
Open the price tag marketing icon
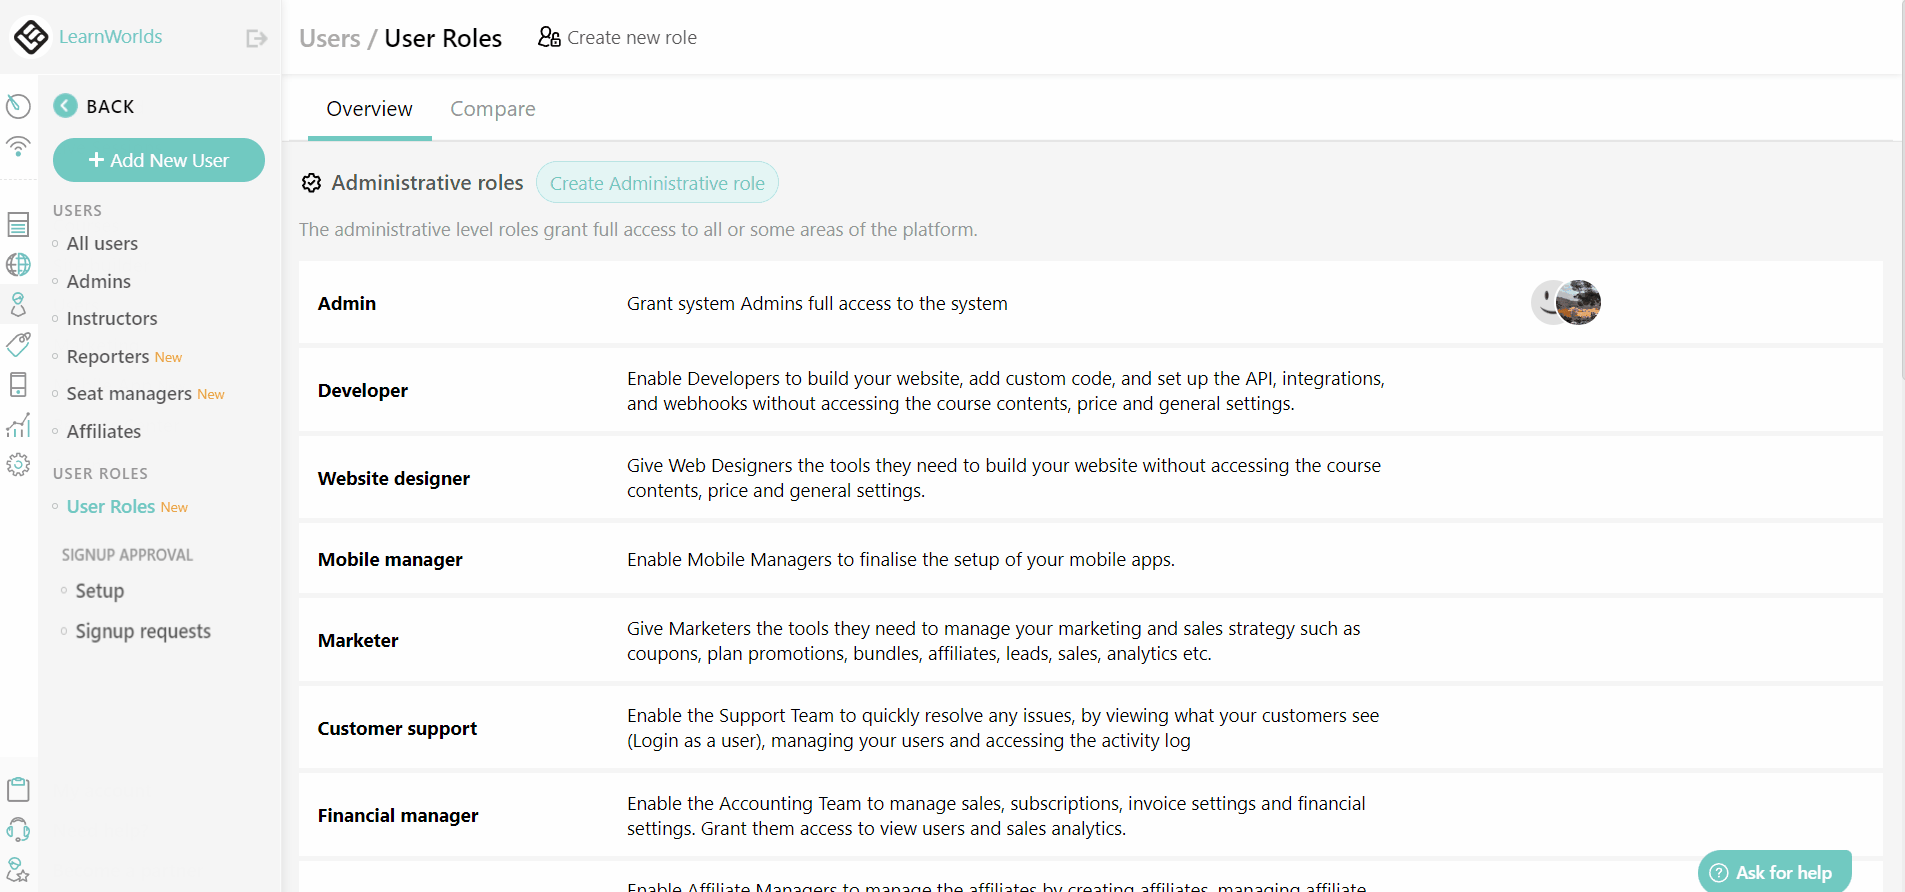pos(18,344)
